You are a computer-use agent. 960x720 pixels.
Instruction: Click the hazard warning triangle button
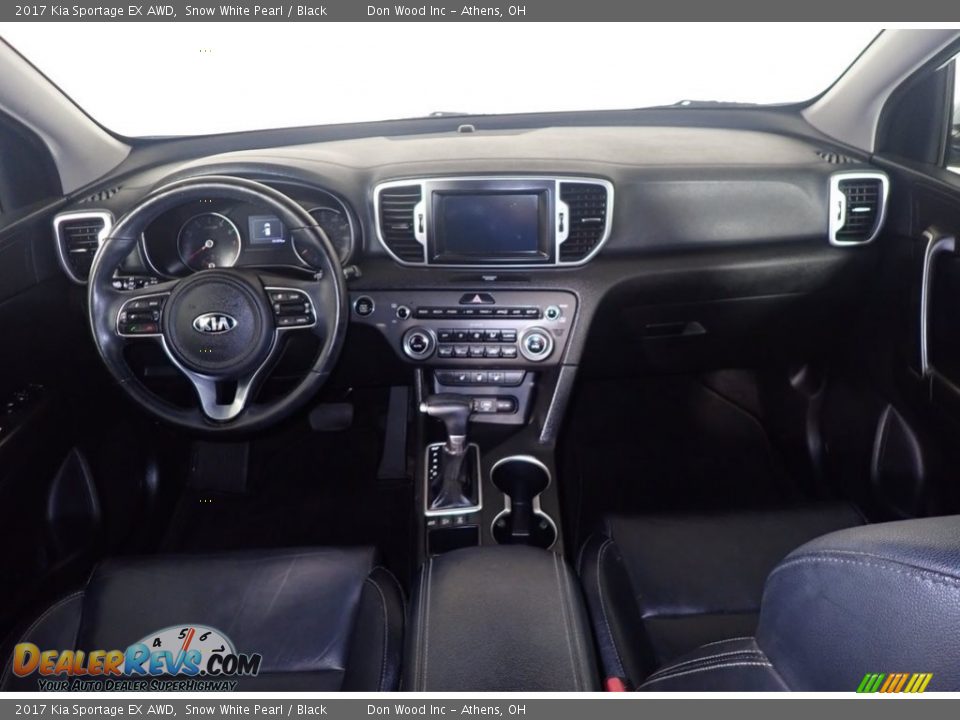(475, 297)
